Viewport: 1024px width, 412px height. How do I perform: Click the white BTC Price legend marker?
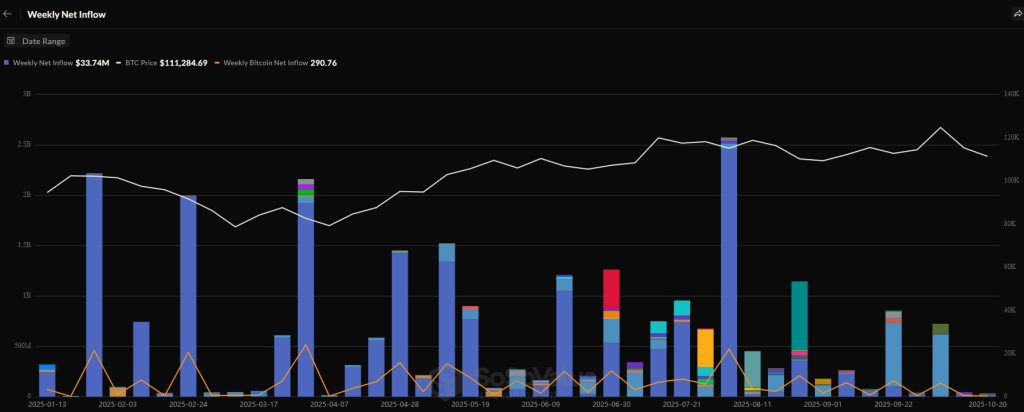pos(118,63)
